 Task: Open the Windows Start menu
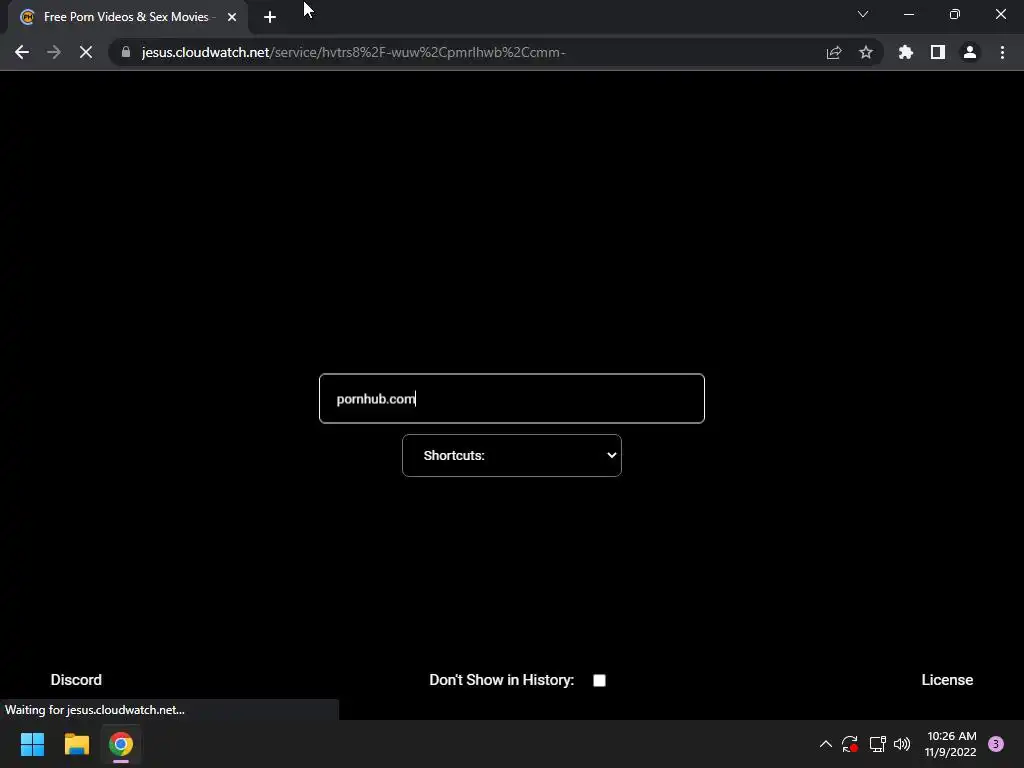32,744
